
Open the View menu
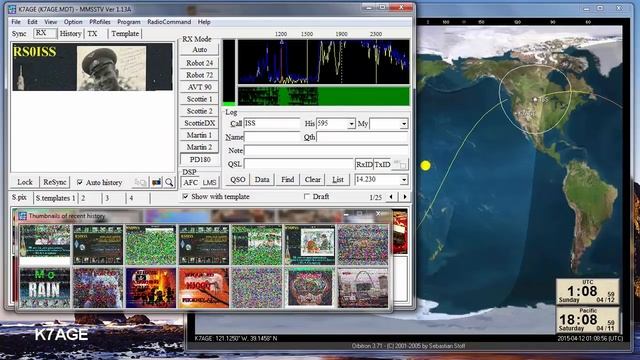pos(51,22)
